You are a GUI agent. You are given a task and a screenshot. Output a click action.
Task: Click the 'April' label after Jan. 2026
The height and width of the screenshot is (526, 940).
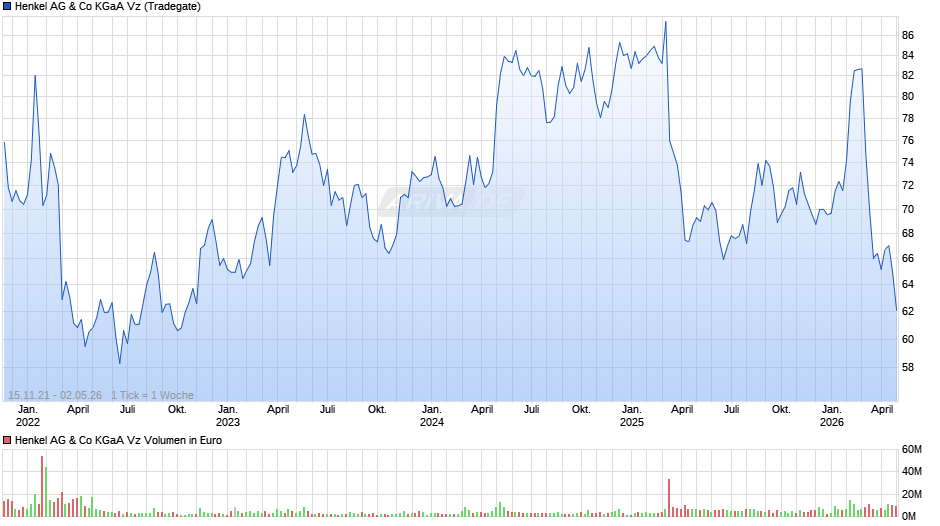coord(882,410)
